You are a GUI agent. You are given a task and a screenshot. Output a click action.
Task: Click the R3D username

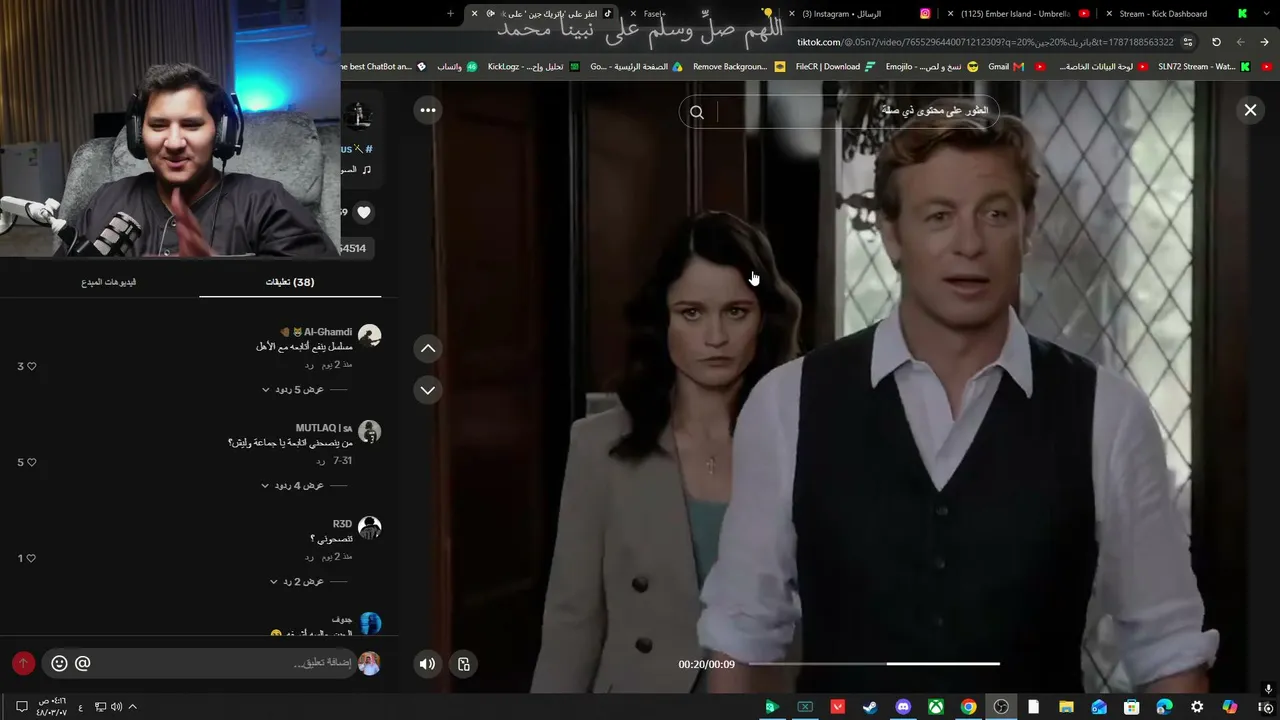[342, 524]
